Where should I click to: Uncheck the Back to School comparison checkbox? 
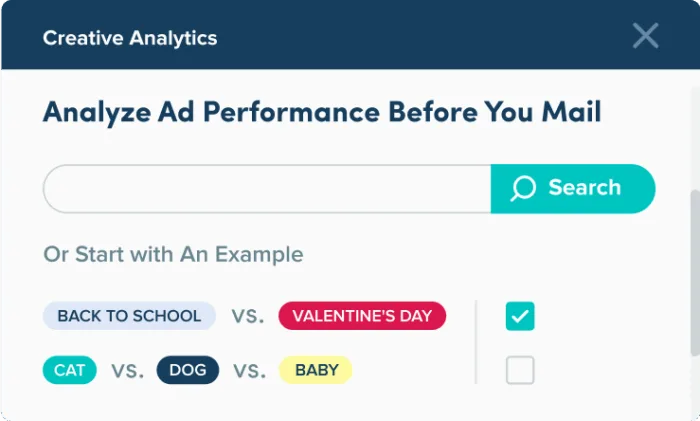(520, 316)
